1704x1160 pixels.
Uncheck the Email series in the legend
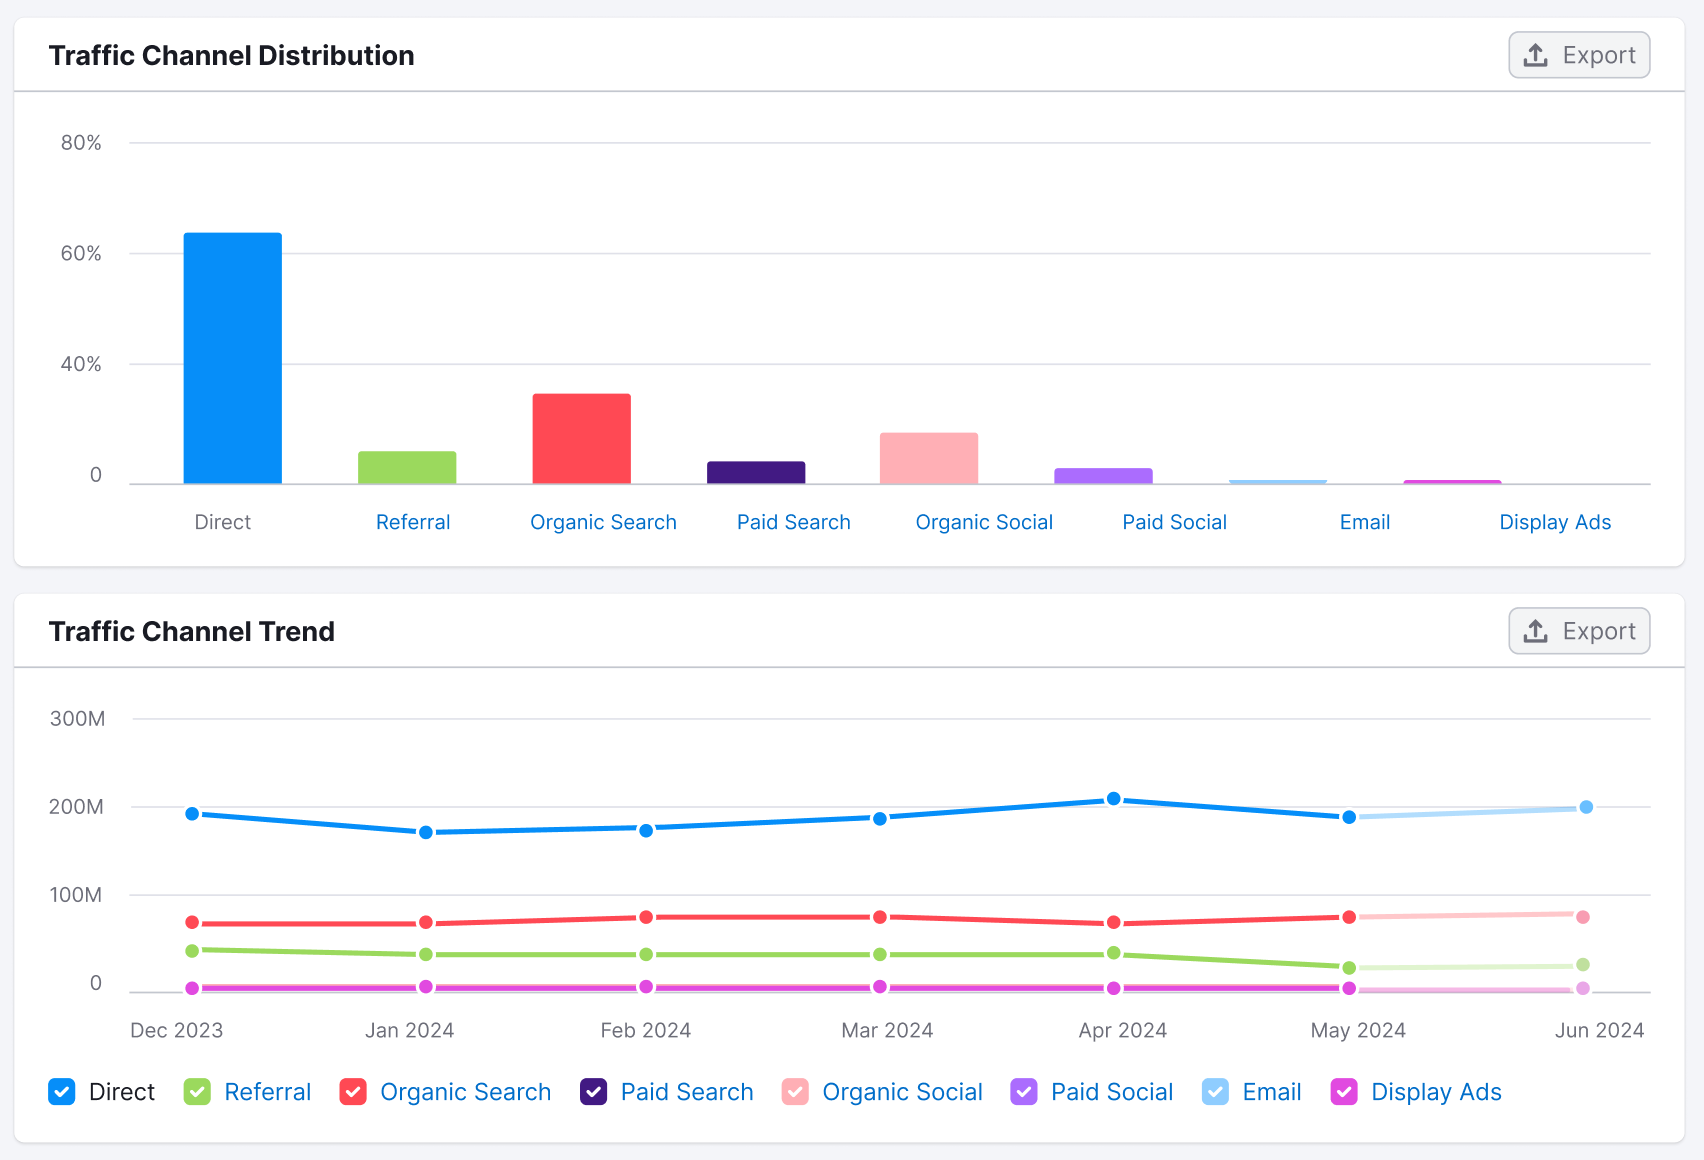point(1216,1092)
